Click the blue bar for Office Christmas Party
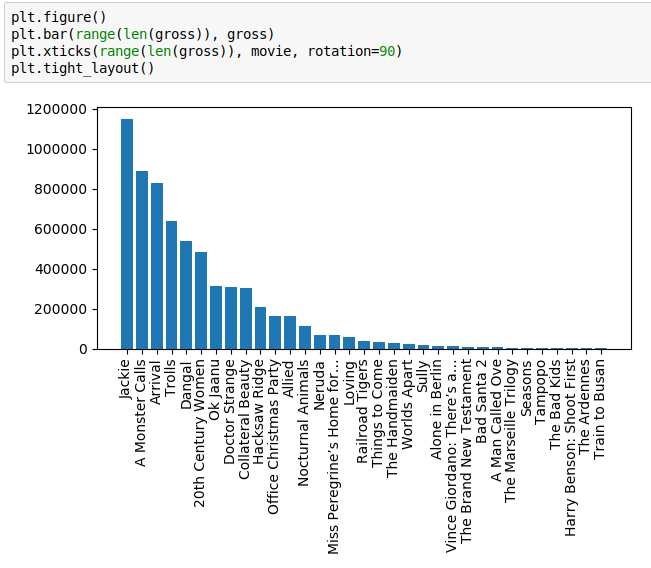The width and height of the screenshot is (651, 568). click(x=275, y=333)
